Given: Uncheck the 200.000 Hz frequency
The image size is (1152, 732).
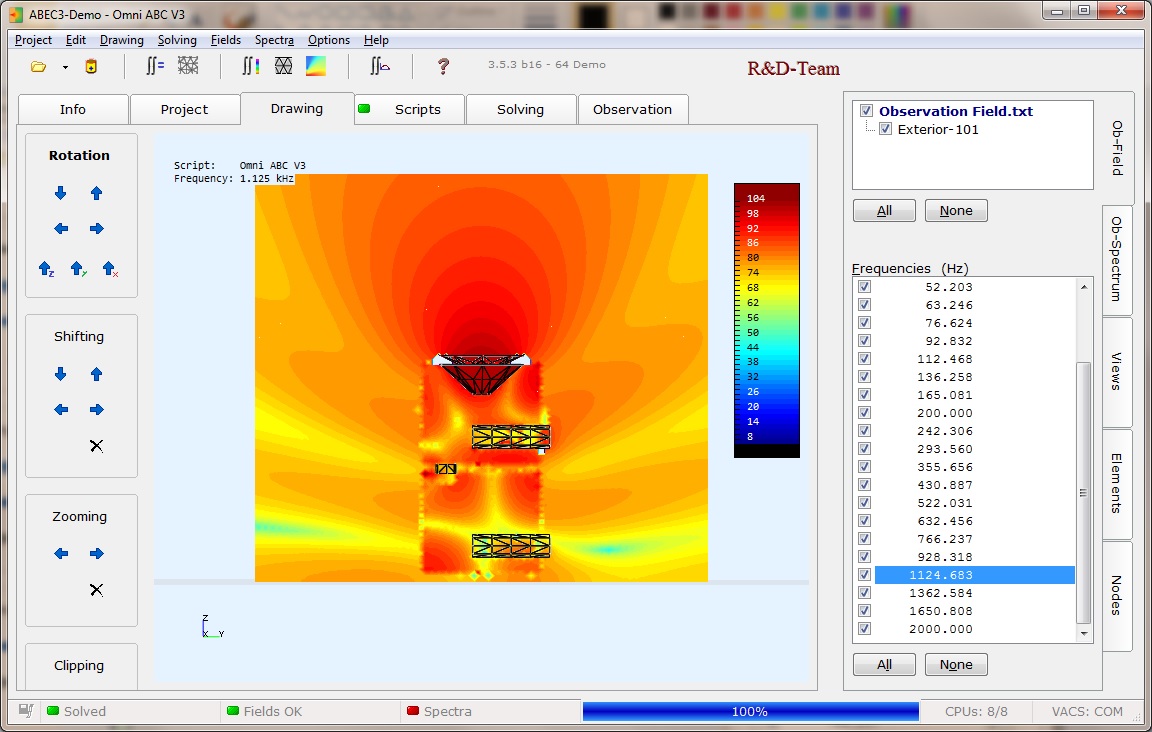Looking at the screenshot, I should pyautogui.click(x=864, y=413).
